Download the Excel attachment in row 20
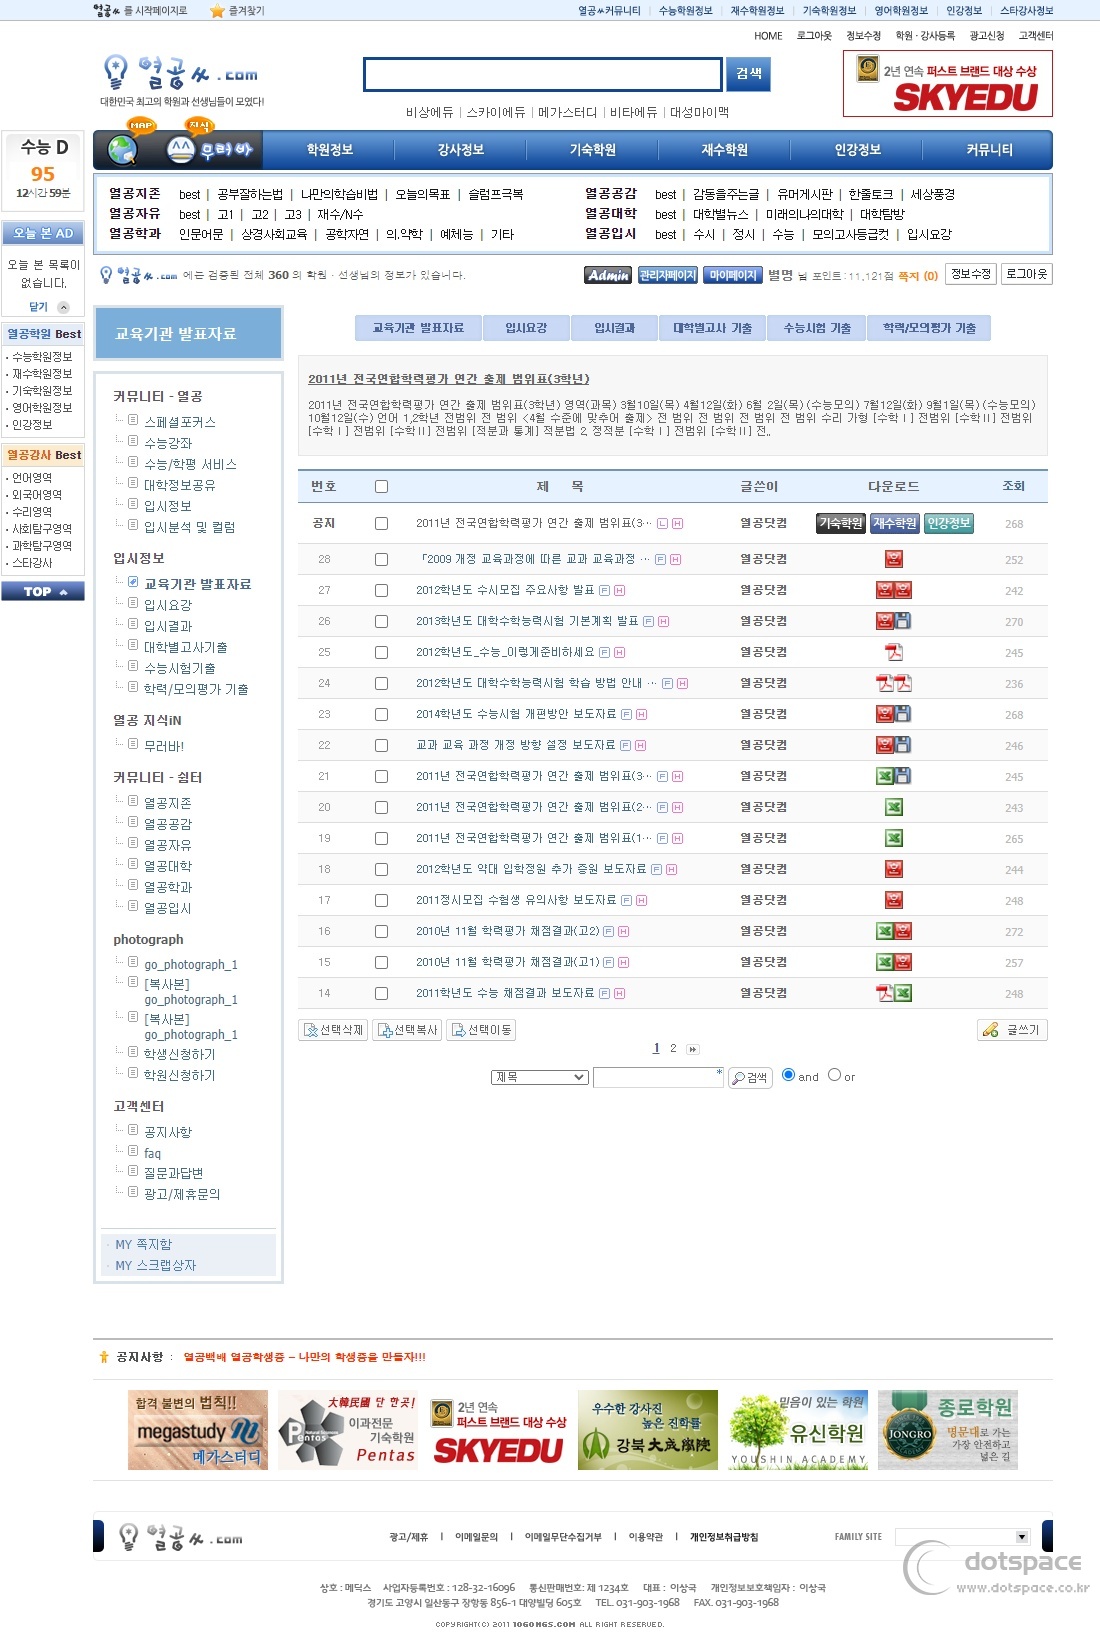The image size is (1100, 1645). (x=894, y=807)
